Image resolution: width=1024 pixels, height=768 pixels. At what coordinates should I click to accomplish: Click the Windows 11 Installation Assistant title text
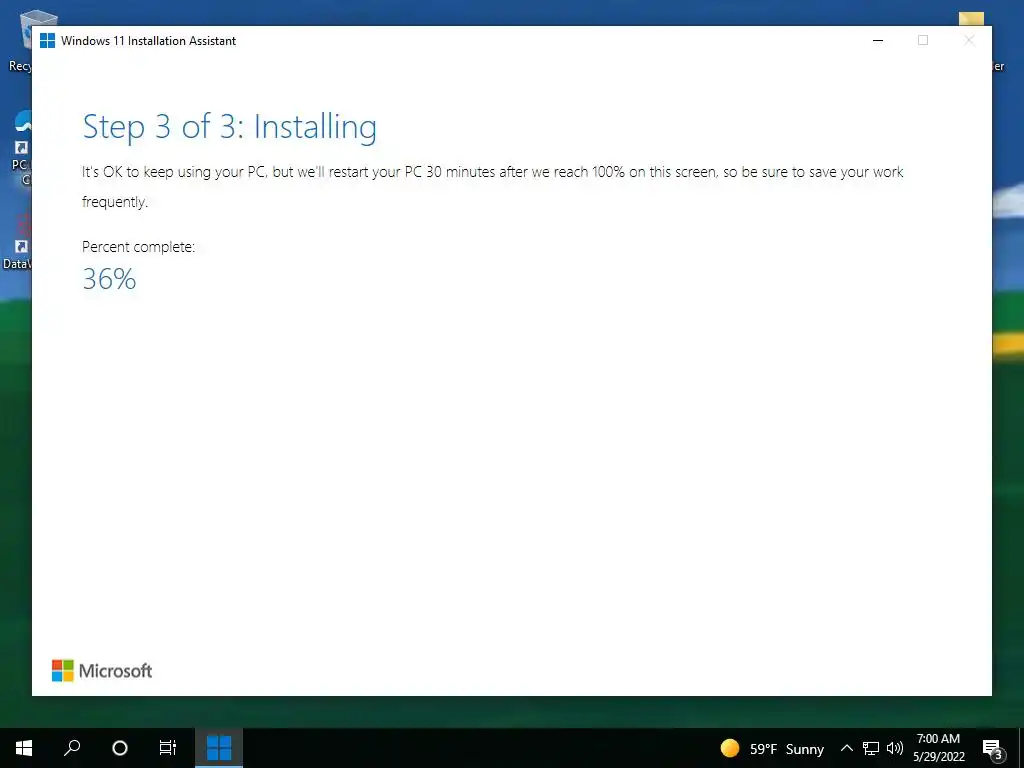click(148, 40)
